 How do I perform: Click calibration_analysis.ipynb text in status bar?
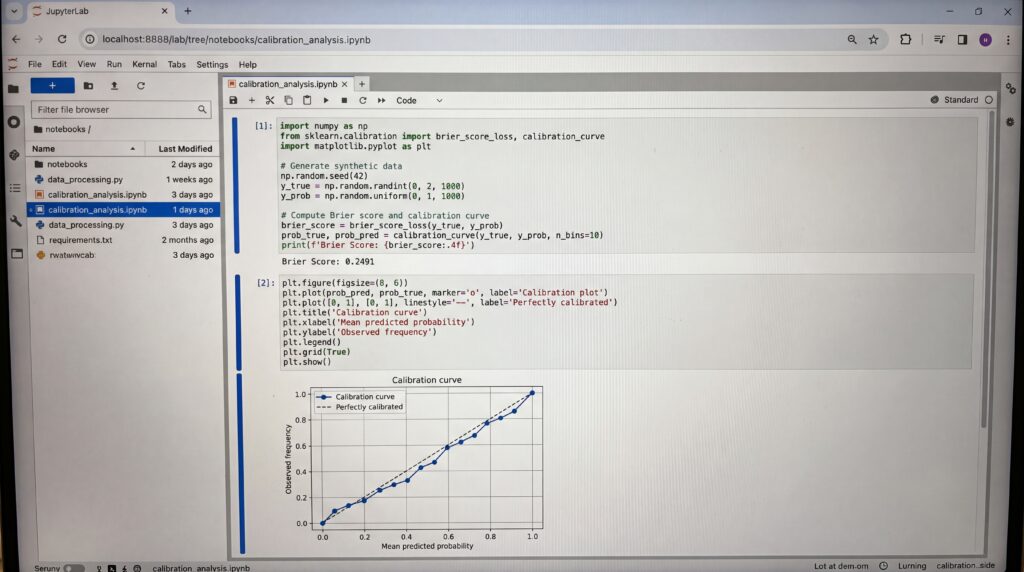tap(201, 568)
